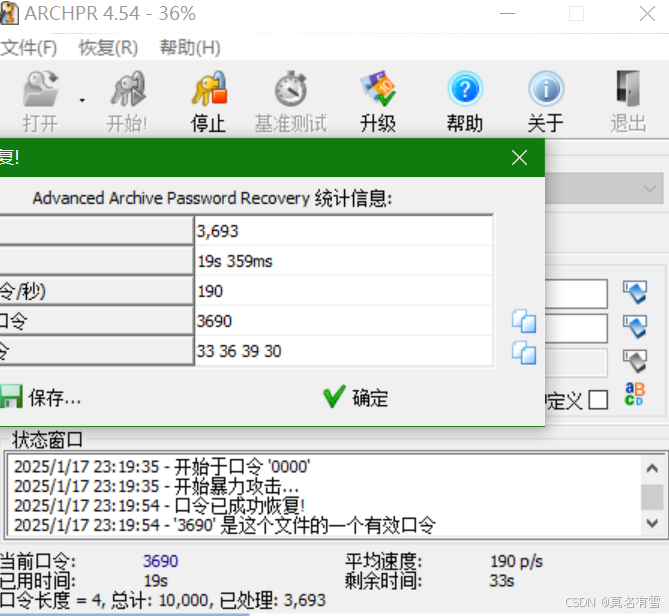Viewport: 669px width, 616px height.
Task: Click the second input field right of dialog
Action: (x=576, y=328)
